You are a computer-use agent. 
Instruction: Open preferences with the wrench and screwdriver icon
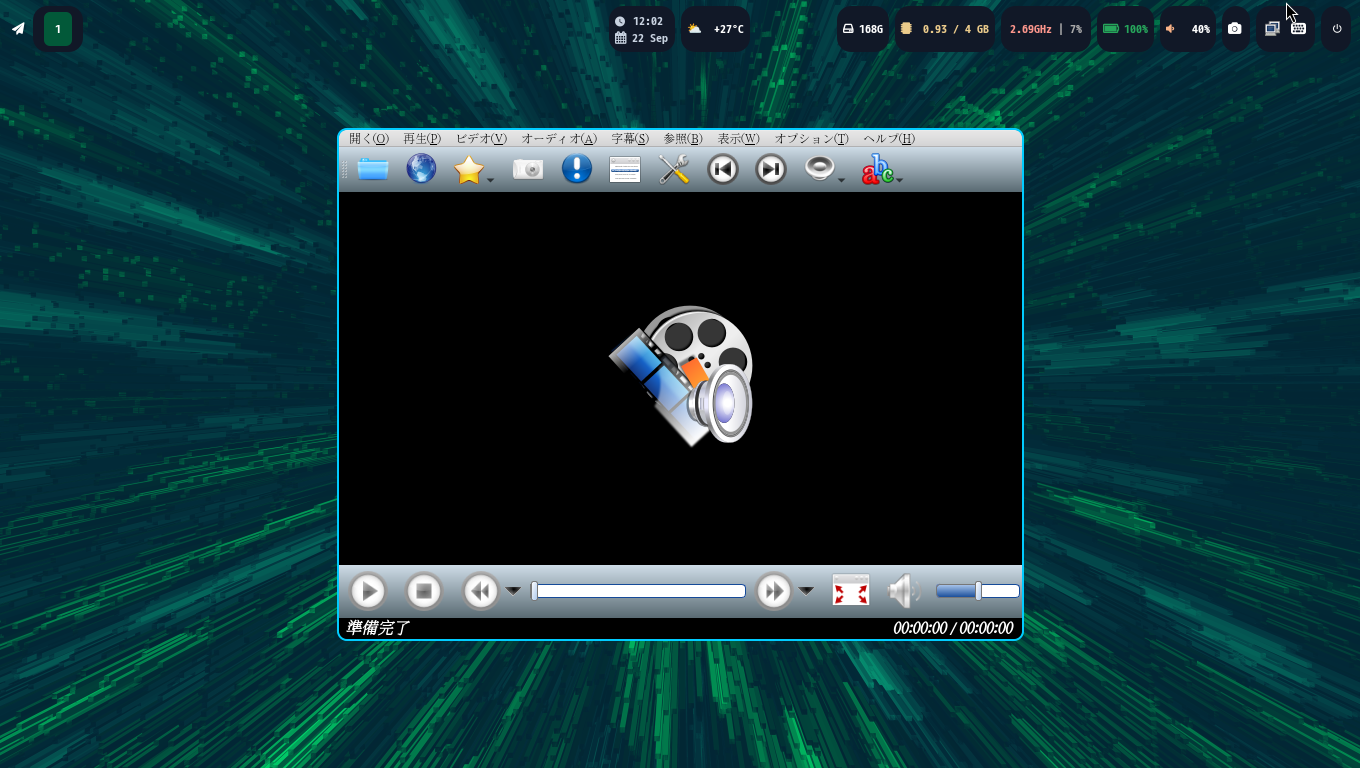675,170
